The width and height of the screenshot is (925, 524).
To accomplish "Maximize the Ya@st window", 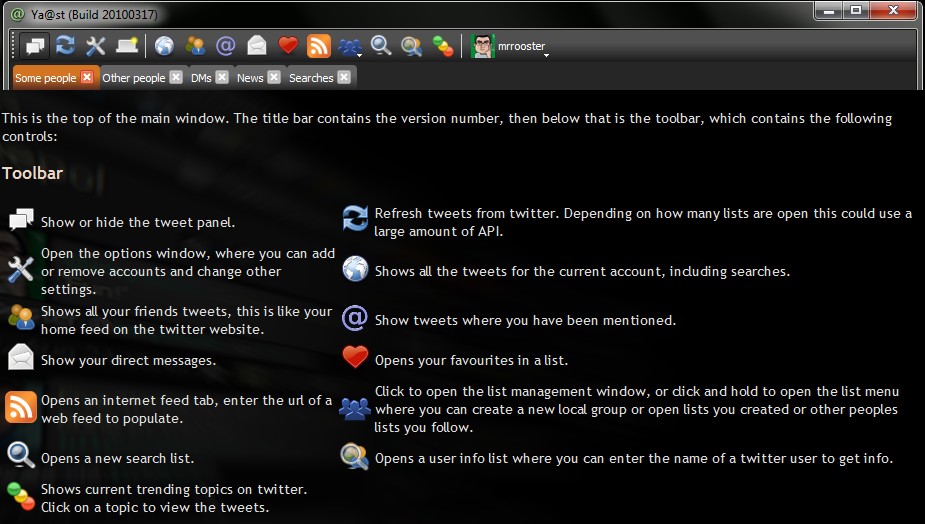I will coord(856,11).
